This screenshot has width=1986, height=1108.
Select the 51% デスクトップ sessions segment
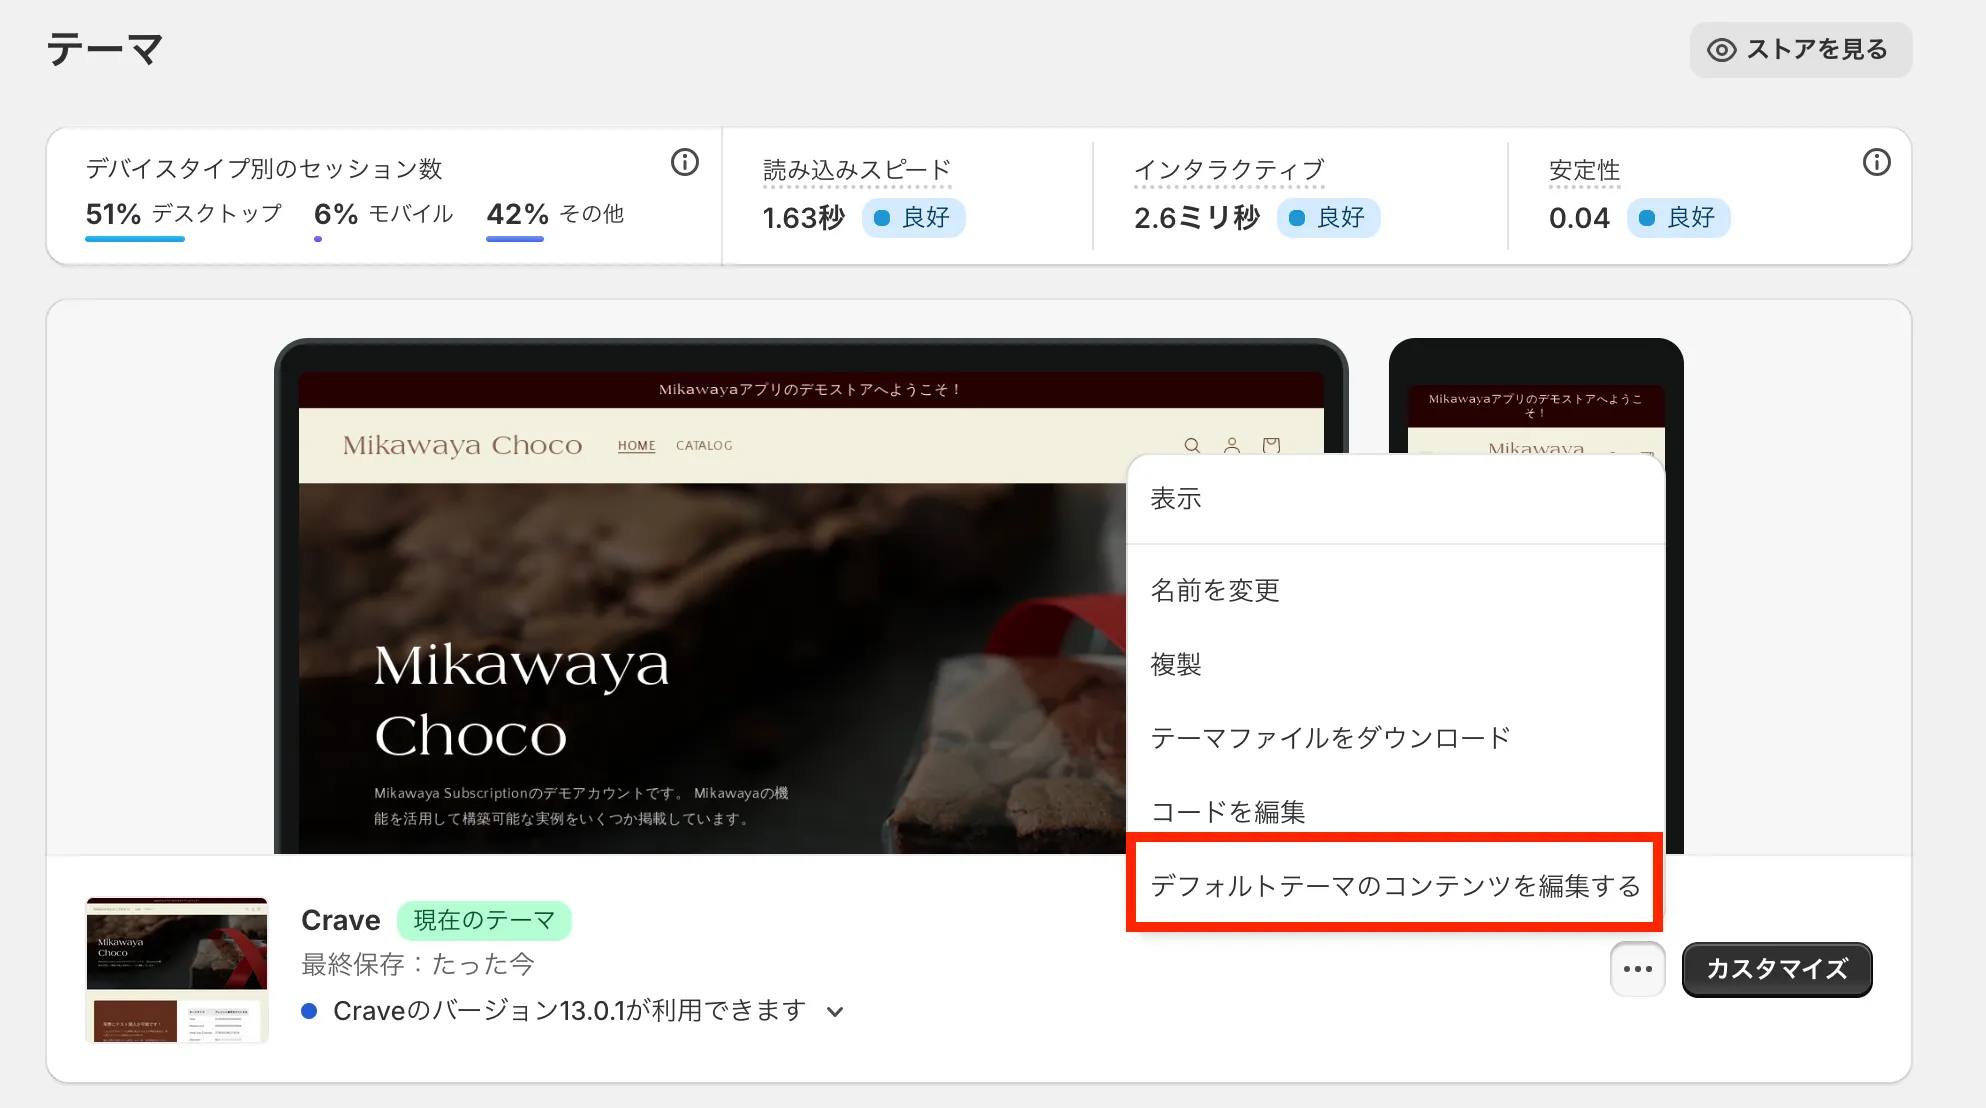[x=184, y=214]
